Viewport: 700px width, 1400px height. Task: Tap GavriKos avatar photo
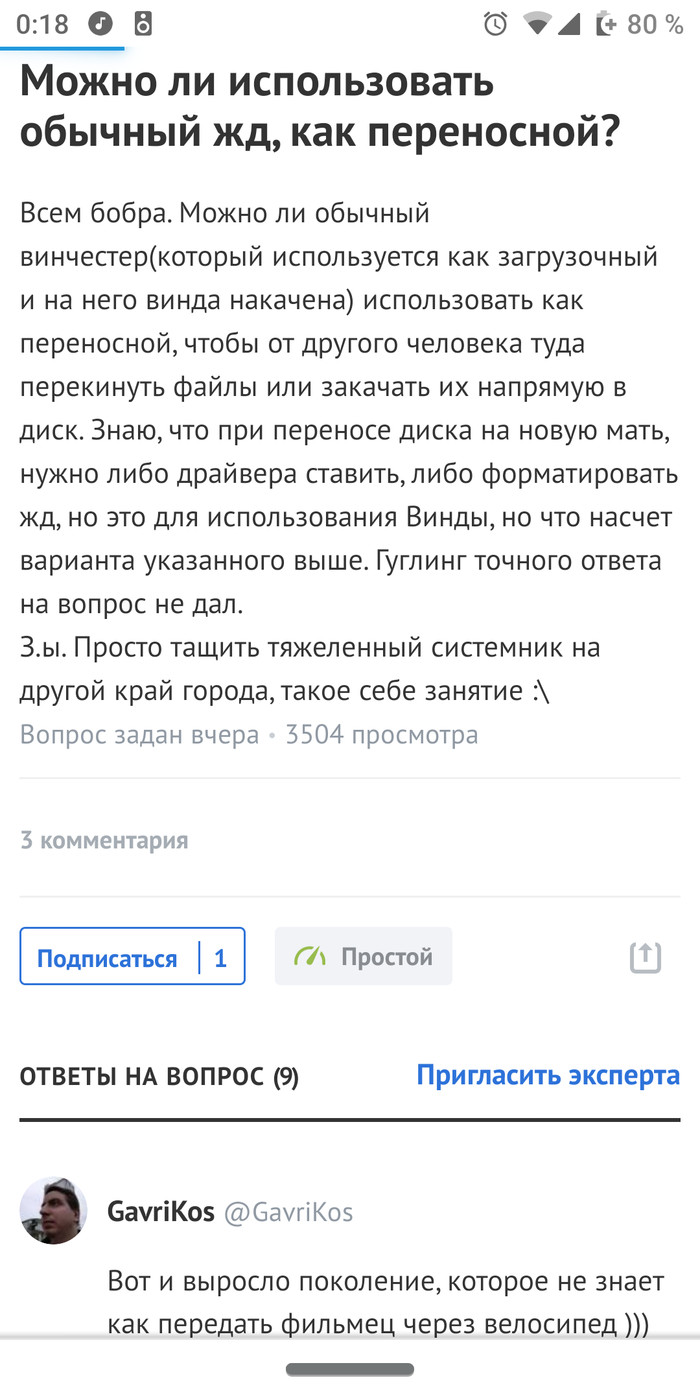54,1211
